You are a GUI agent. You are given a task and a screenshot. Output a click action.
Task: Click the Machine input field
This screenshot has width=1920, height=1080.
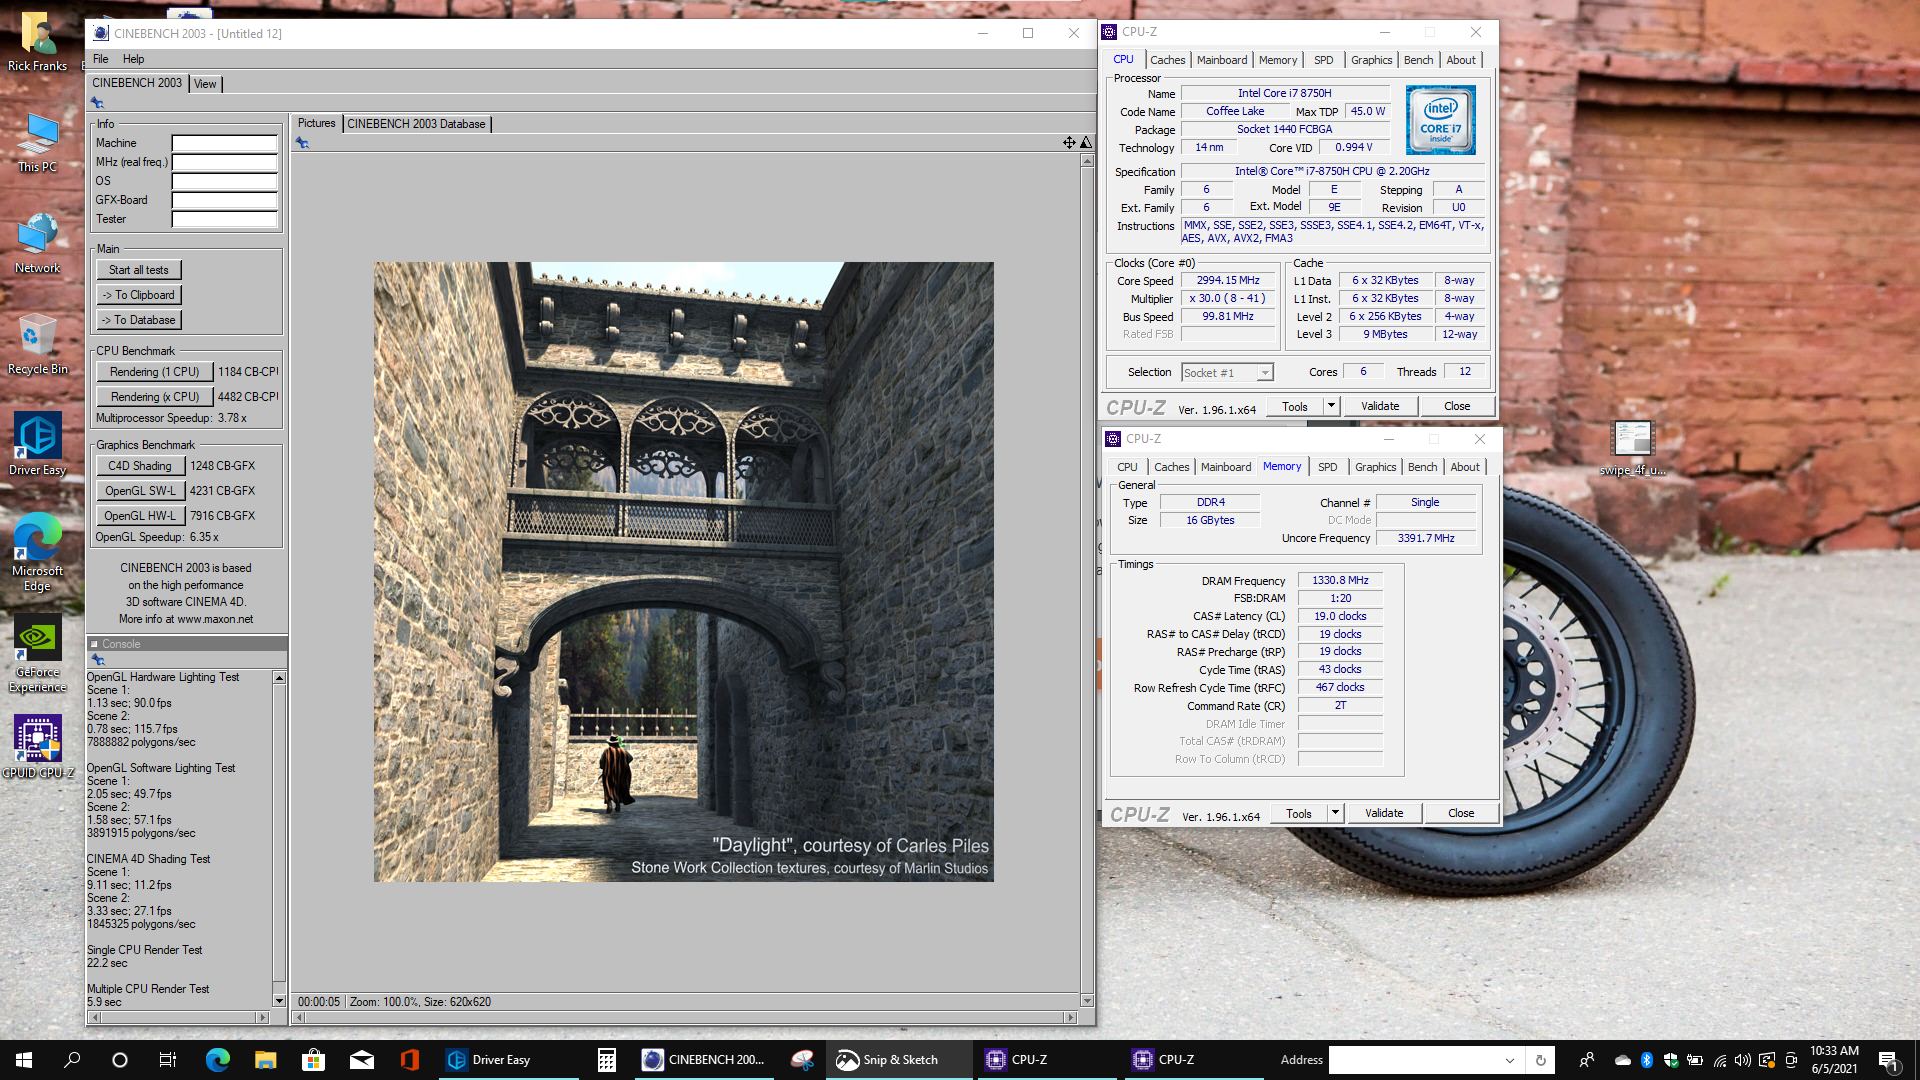[x=225, y=143]
